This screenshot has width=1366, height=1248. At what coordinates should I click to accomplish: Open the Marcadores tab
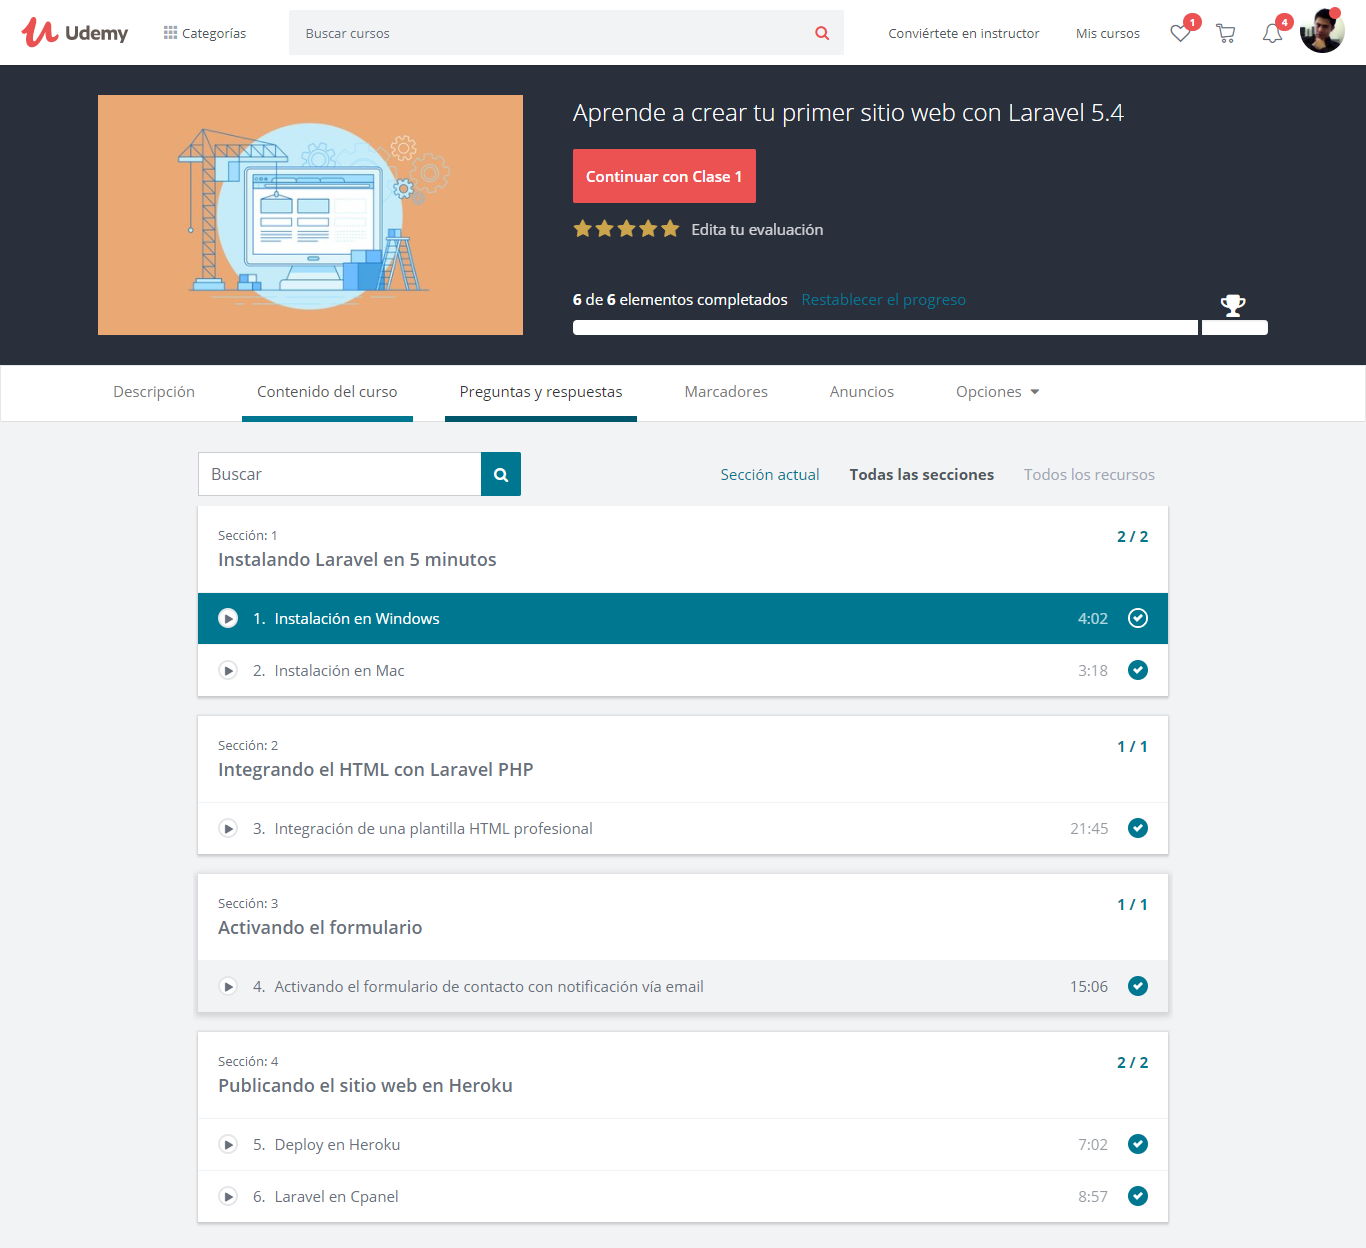(726, 392)
